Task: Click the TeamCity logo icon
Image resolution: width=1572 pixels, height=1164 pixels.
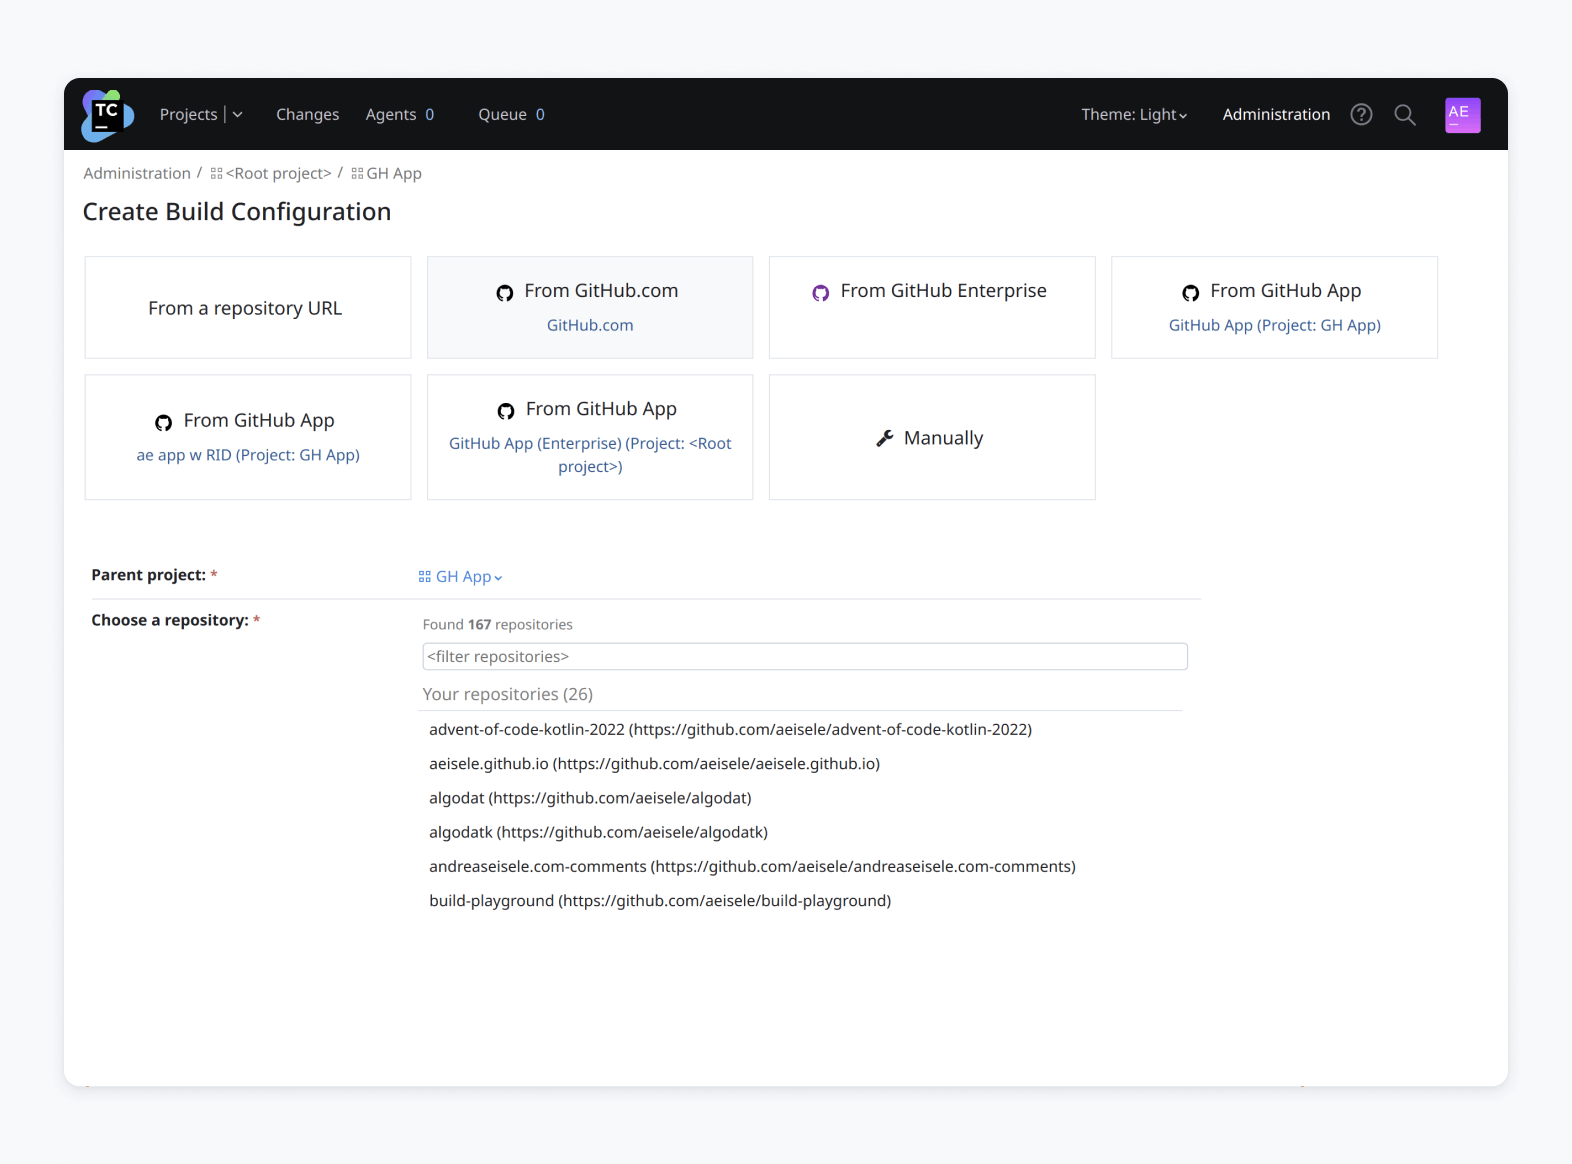Action: 107,115
